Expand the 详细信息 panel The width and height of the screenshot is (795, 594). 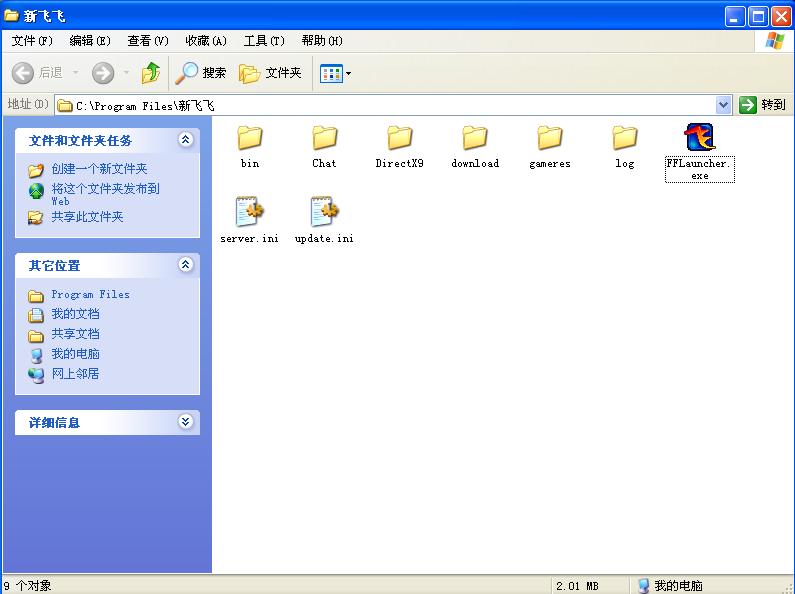pos(186,422)
